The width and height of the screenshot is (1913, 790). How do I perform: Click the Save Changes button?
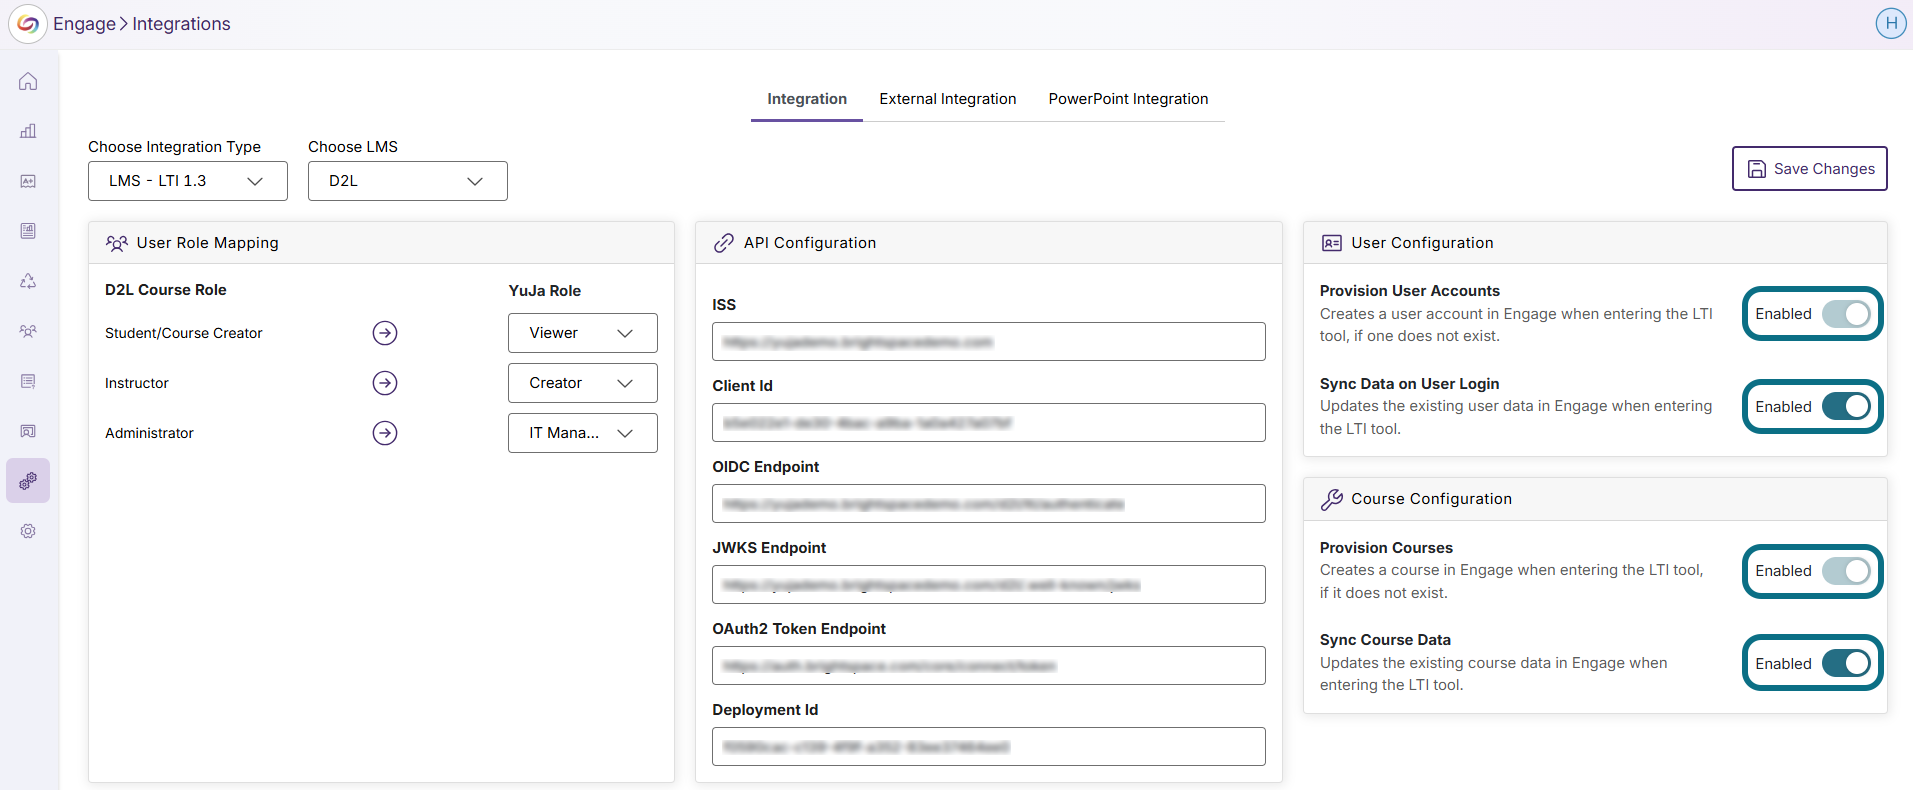pyautogui.click(x=1810, y=169)
